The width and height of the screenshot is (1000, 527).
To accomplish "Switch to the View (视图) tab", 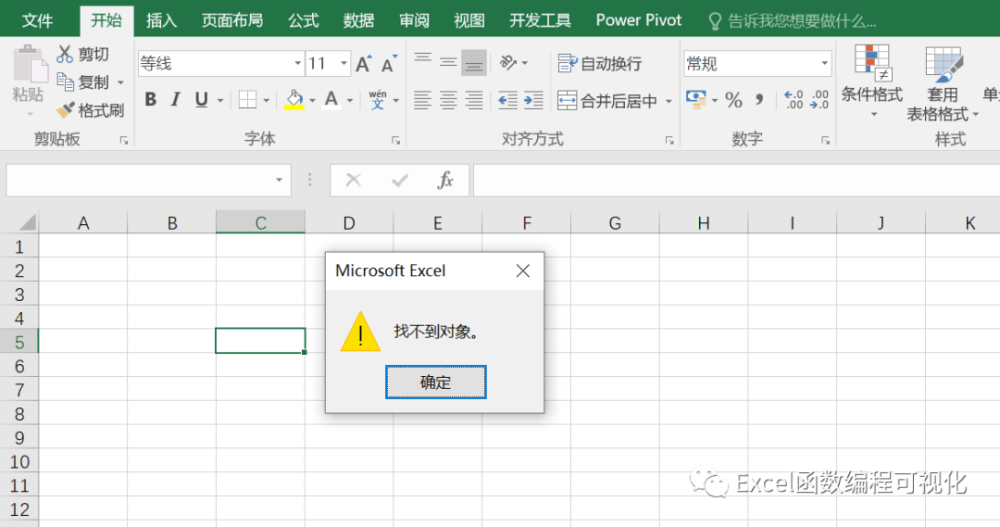I will [x=469, y=21].
